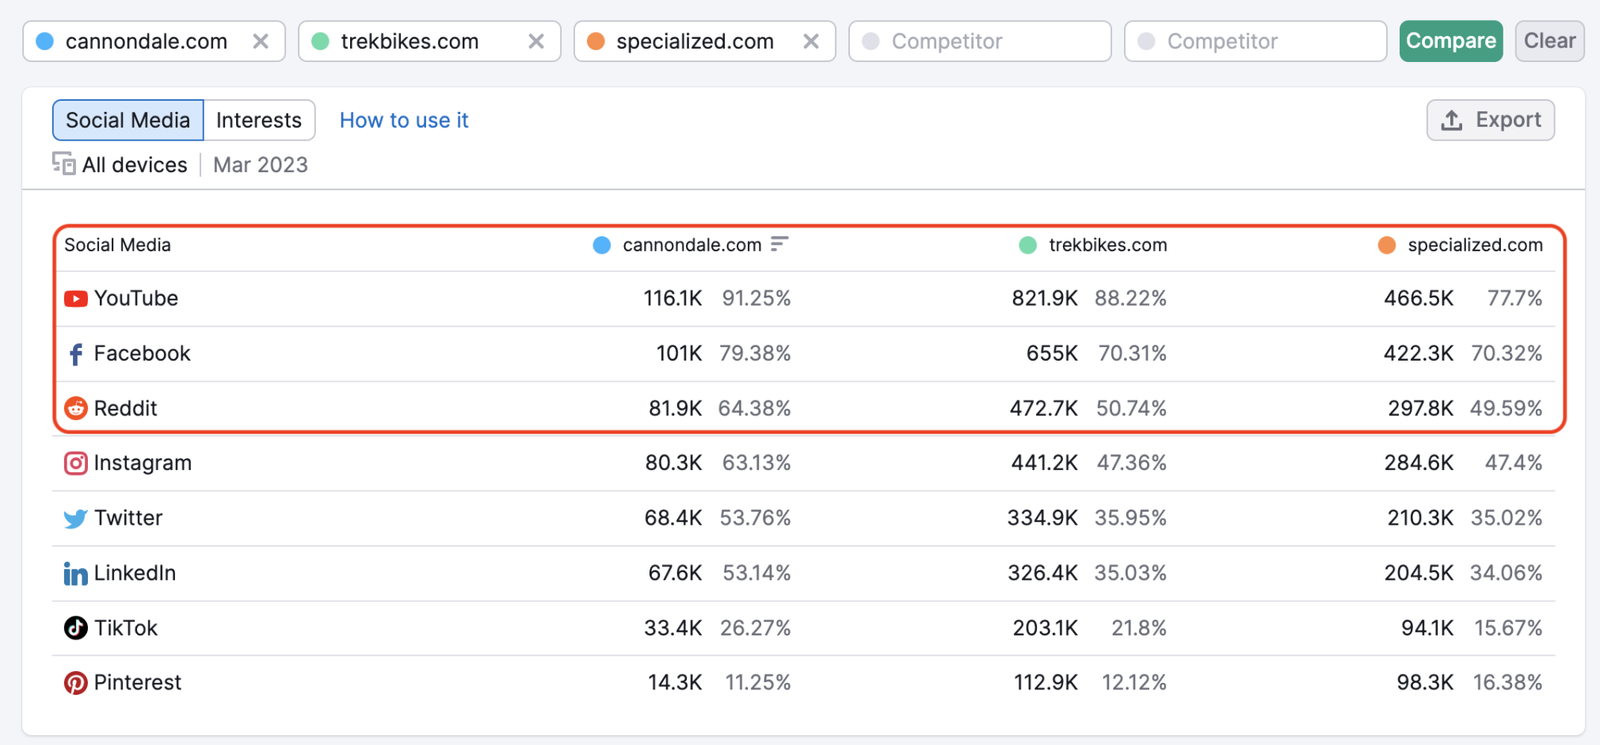Screen dimensions: 1600x745
Task: Sort by the cannondale.com column sort icon
Action: (x=780, y=245)
